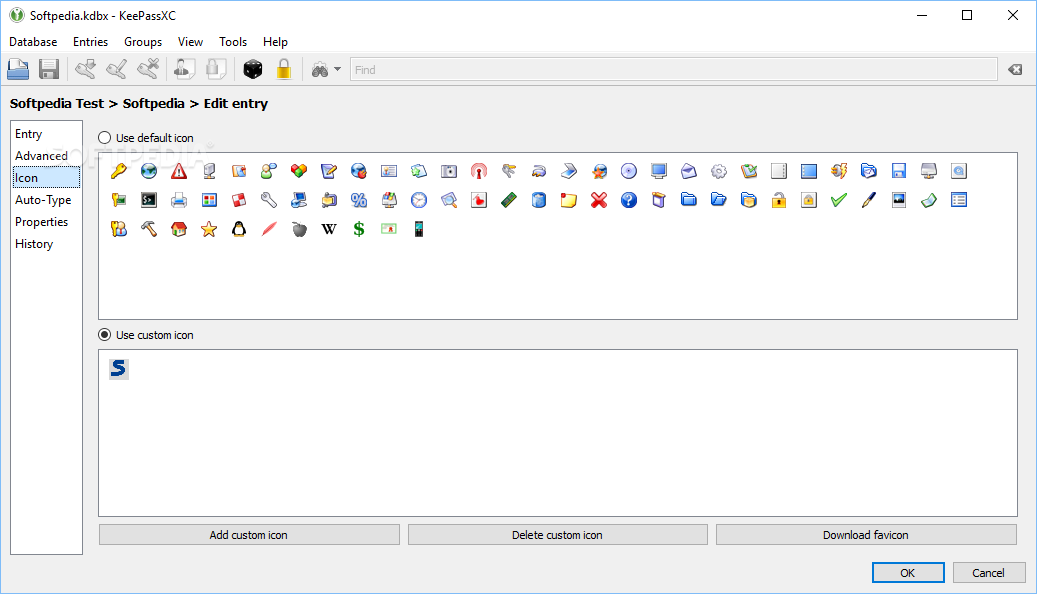Click Add custom icon button
1037x594 pixels.
[x=249, y=534]
